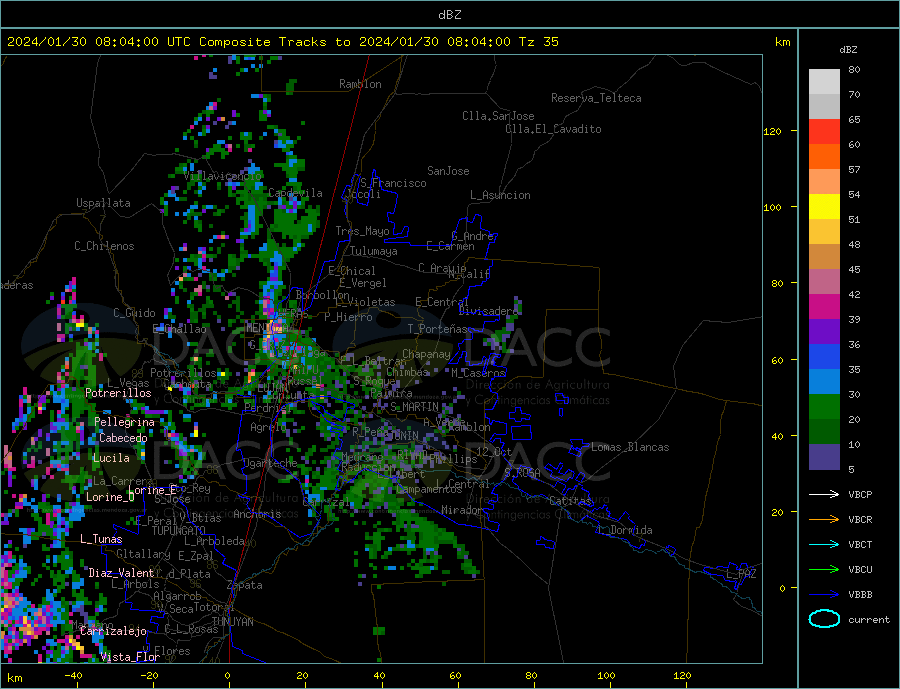Select the brown 45-48 dBZ legend swatch
The width and height of the screenshot is (900, 689).
(x=824, y=257)
